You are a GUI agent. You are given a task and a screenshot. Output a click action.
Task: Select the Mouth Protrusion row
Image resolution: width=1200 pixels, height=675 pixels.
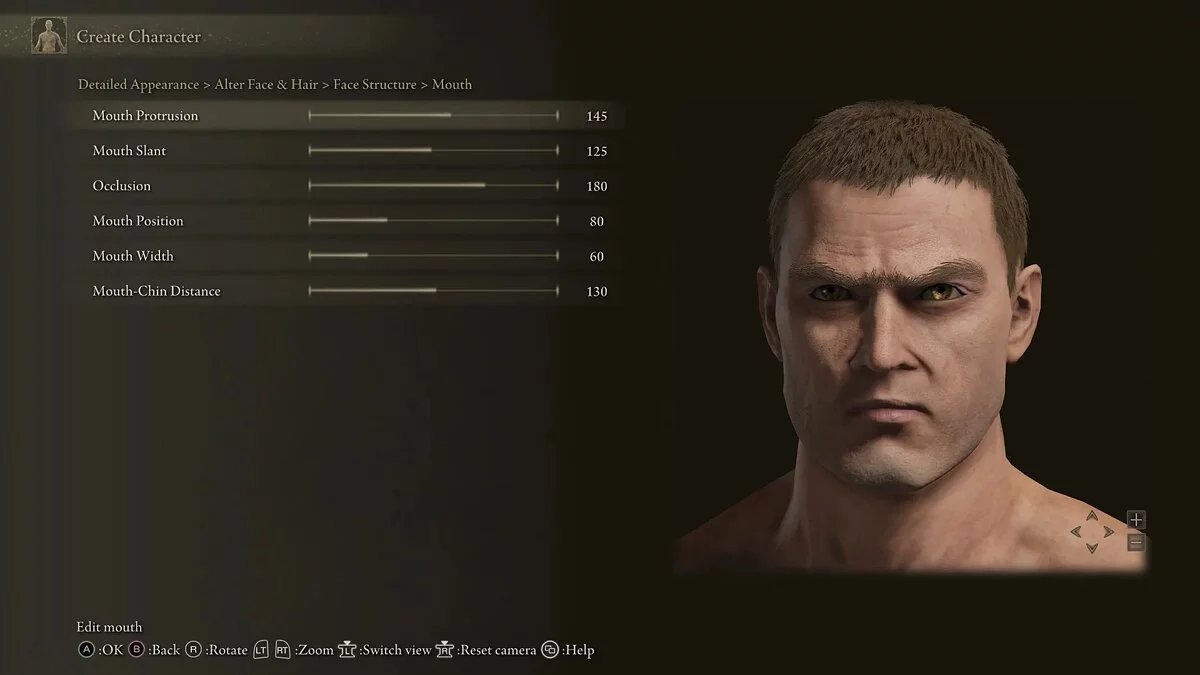coord(349,116)
